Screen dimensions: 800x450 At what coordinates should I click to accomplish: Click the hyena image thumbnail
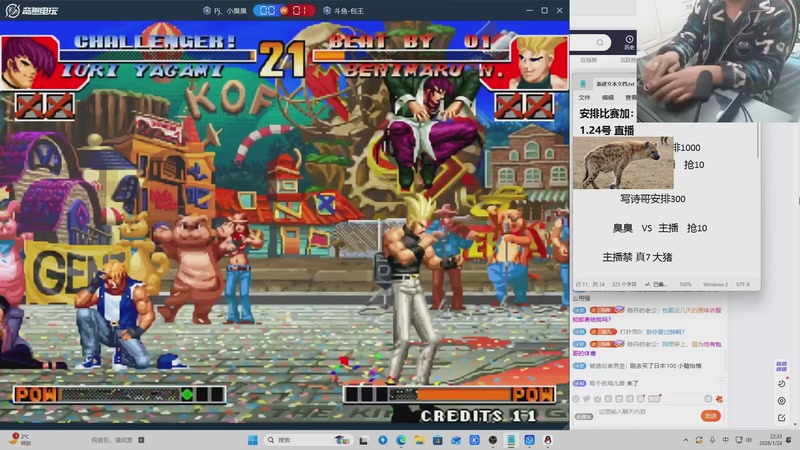623,162
